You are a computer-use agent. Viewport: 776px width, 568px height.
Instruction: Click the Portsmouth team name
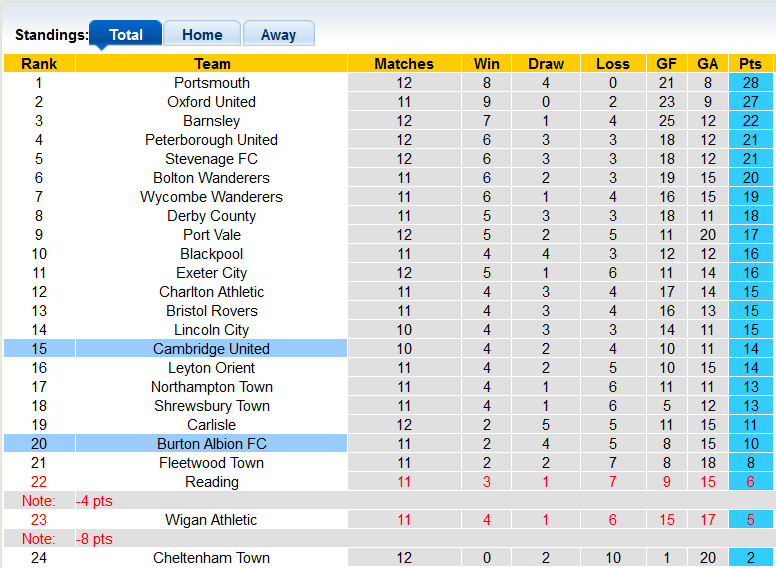pyautogui.click(x=212, y=83)
